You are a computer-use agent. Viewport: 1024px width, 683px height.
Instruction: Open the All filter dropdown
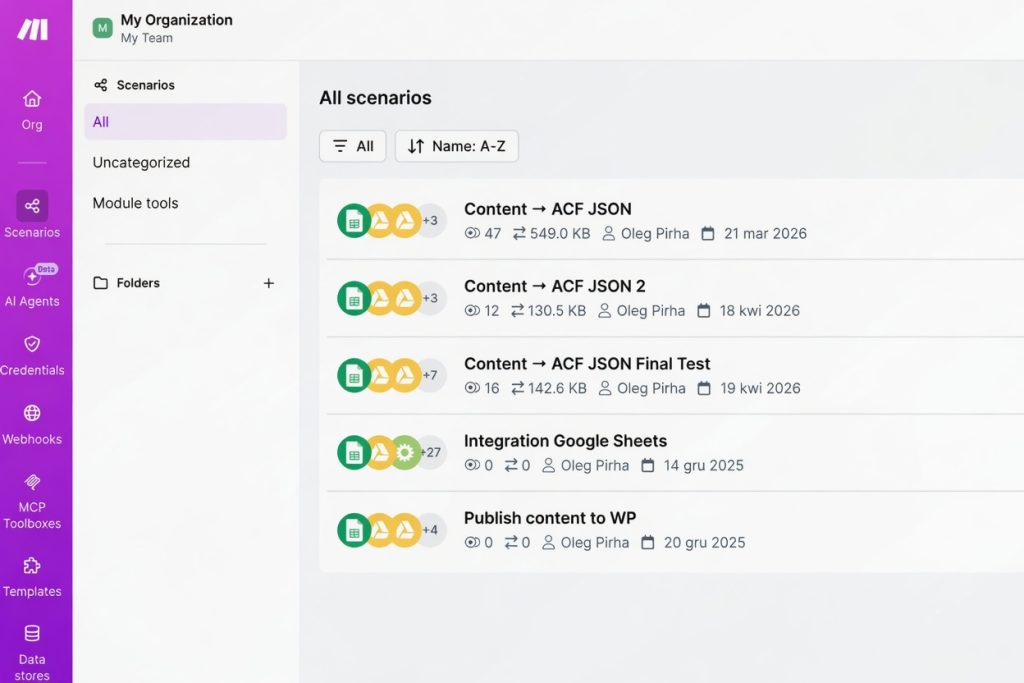353,146
